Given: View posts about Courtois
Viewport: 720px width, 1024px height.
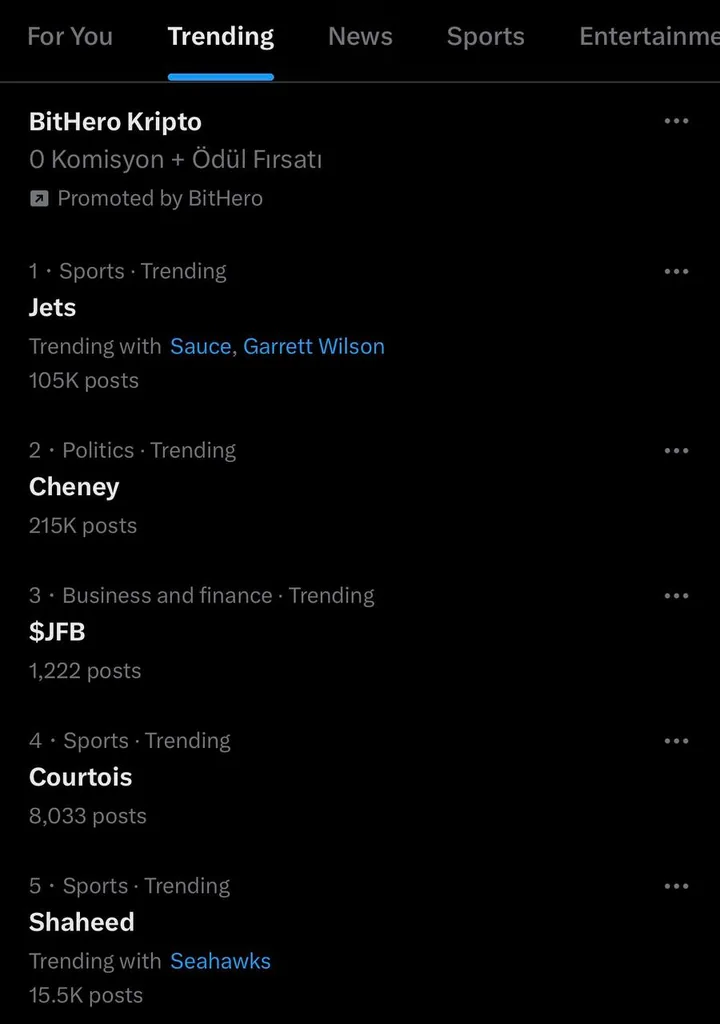Looking at the screenshot, I should (x=80, y=777).
